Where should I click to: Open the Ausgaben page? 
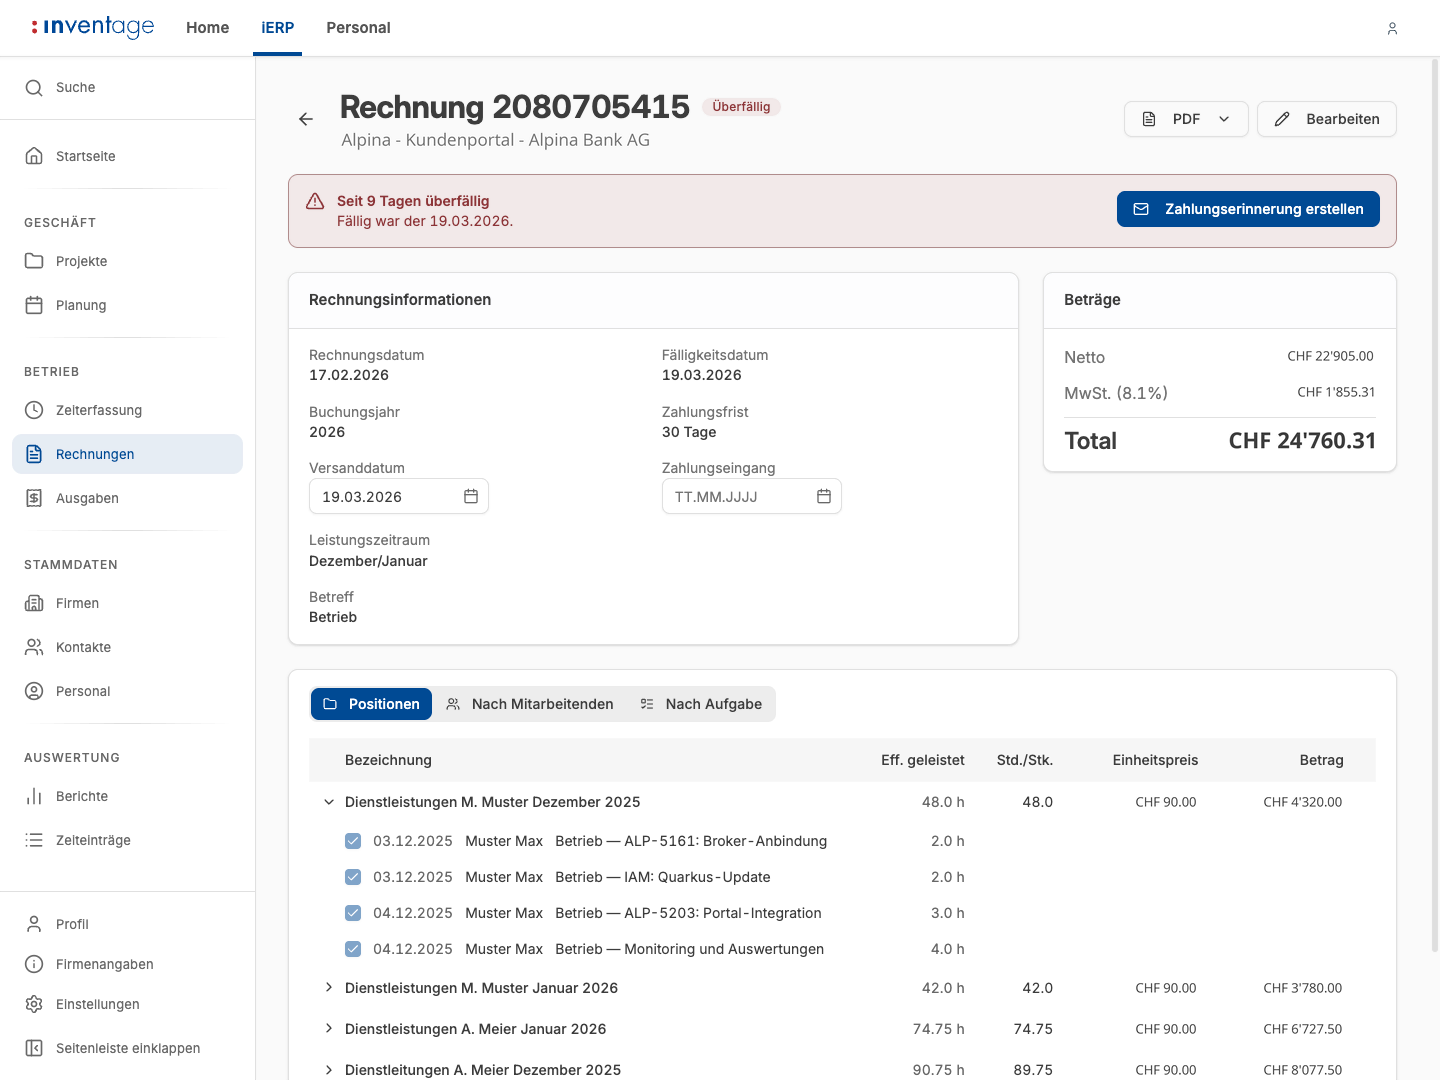[128, 498]
